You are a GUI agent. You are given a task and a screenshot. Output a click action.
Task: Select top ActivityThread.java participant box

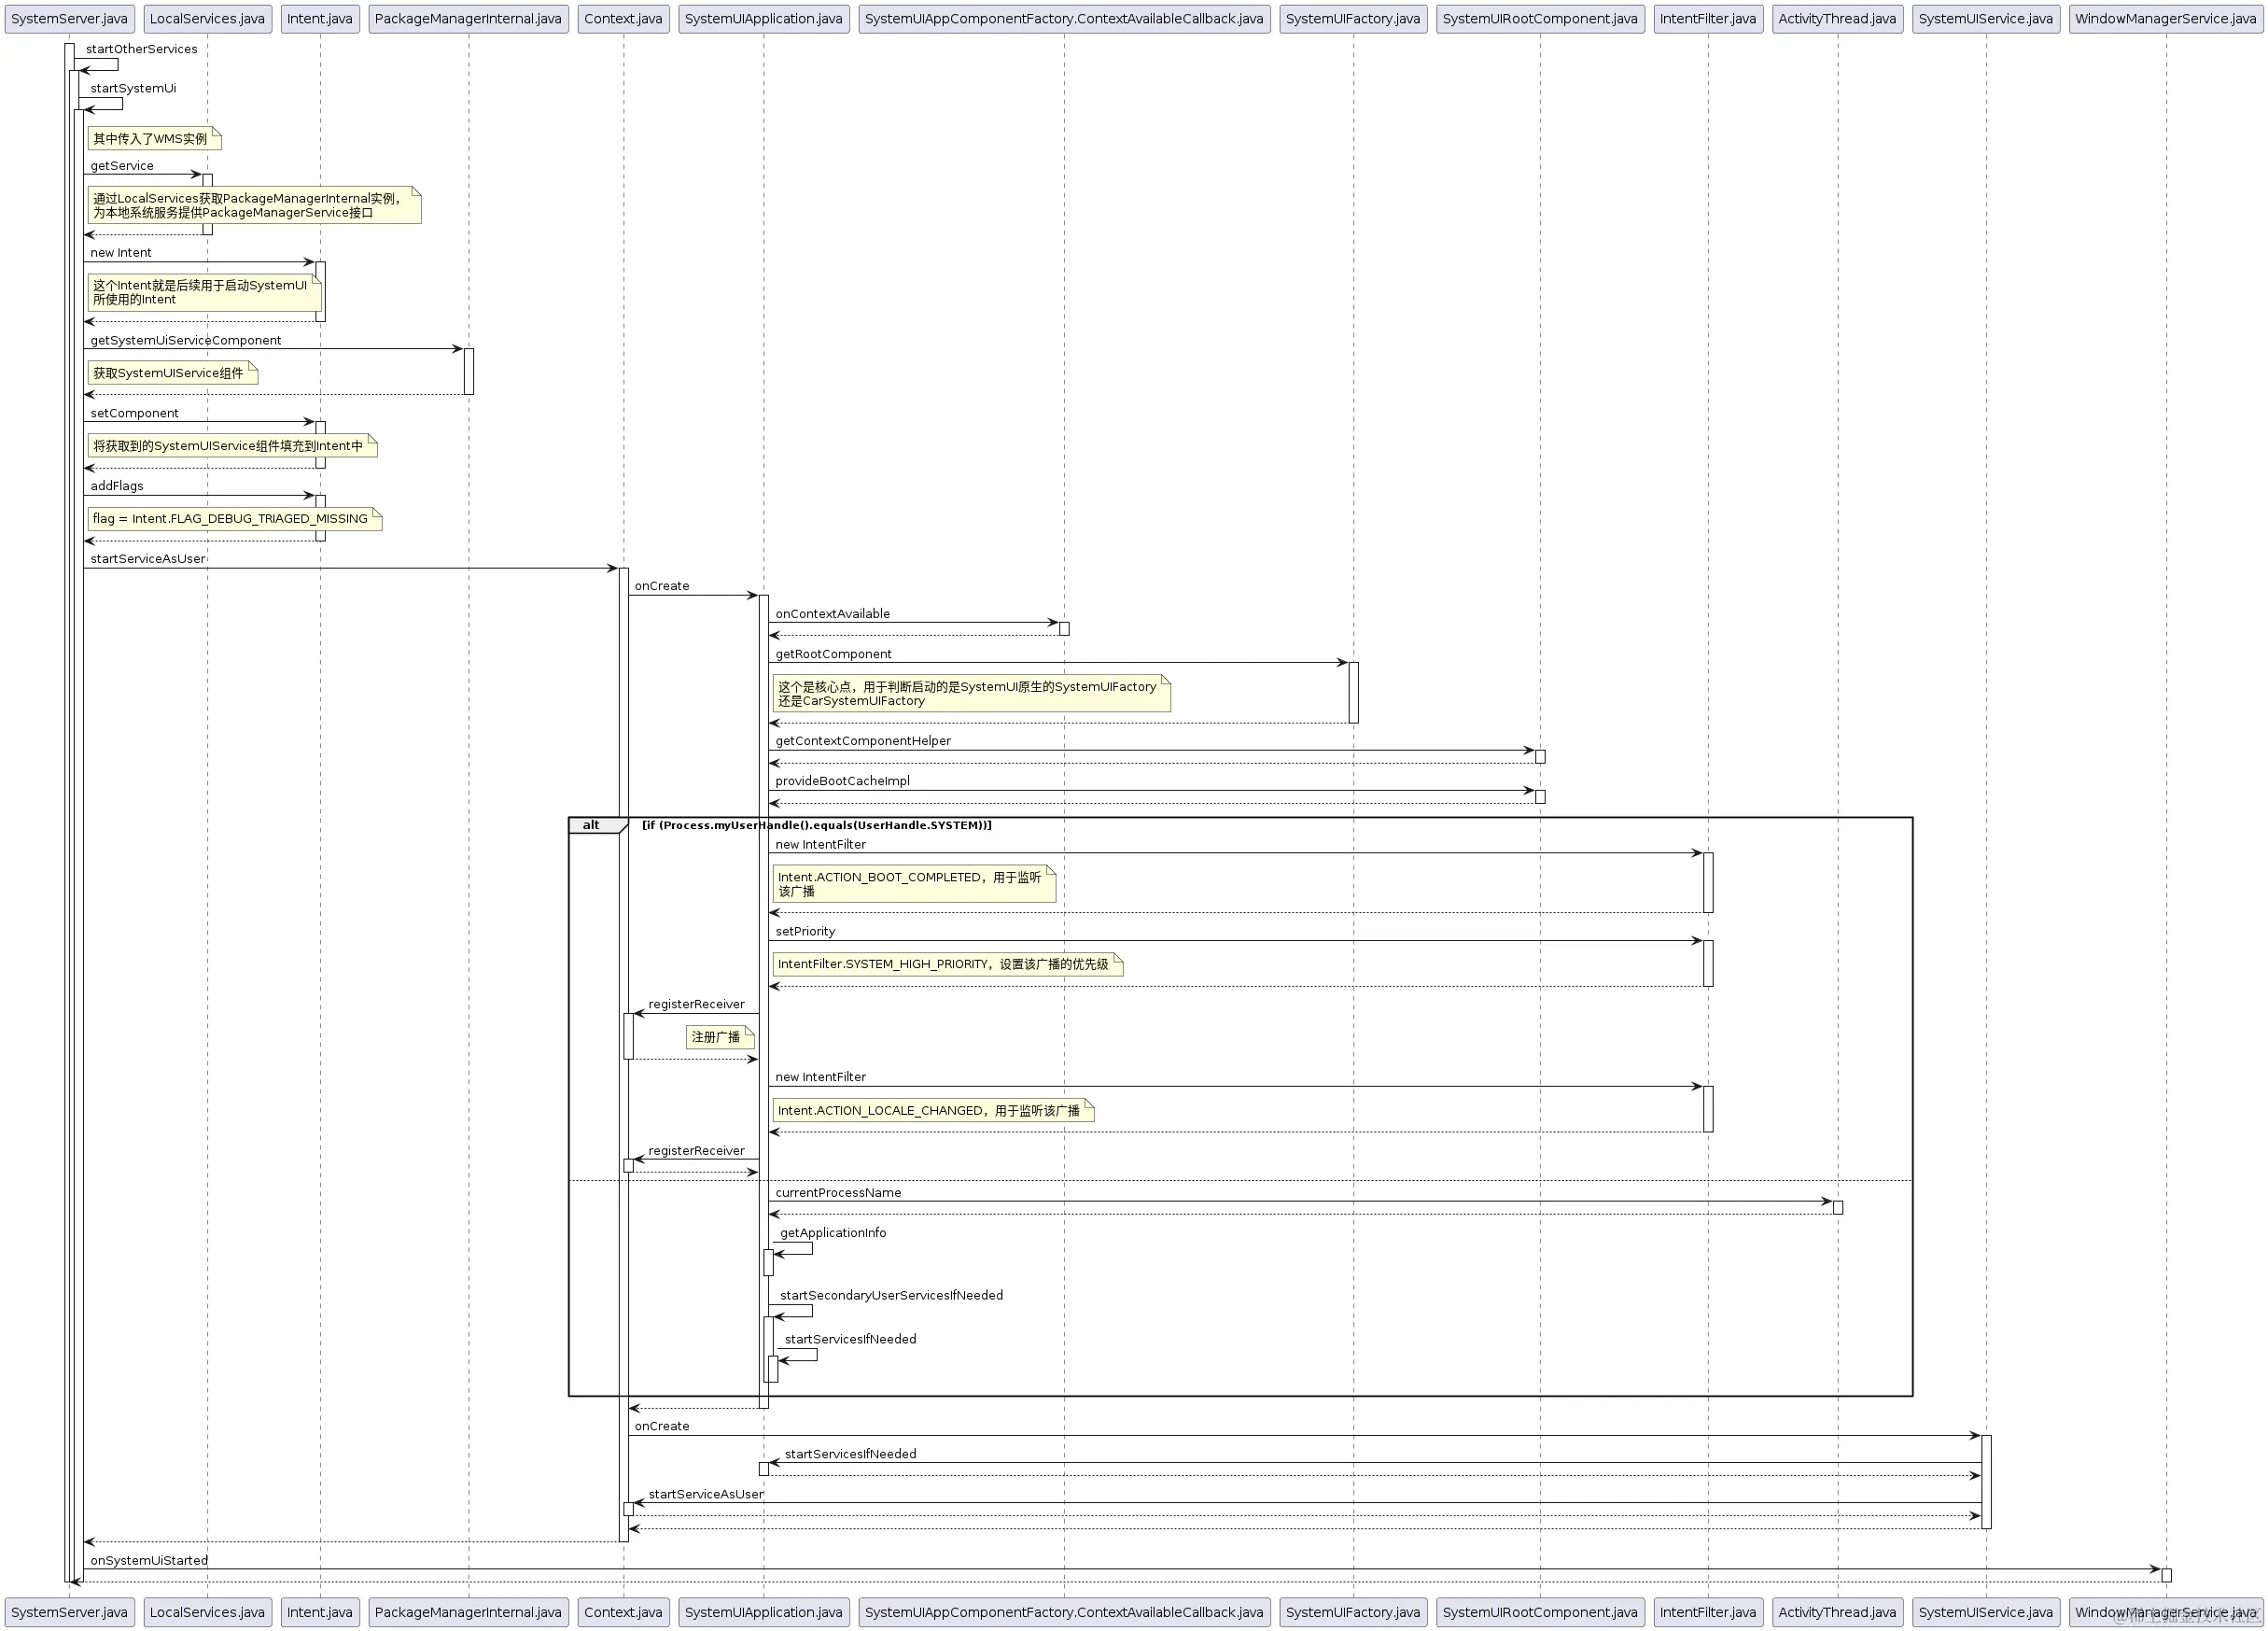click(1836, 18)
